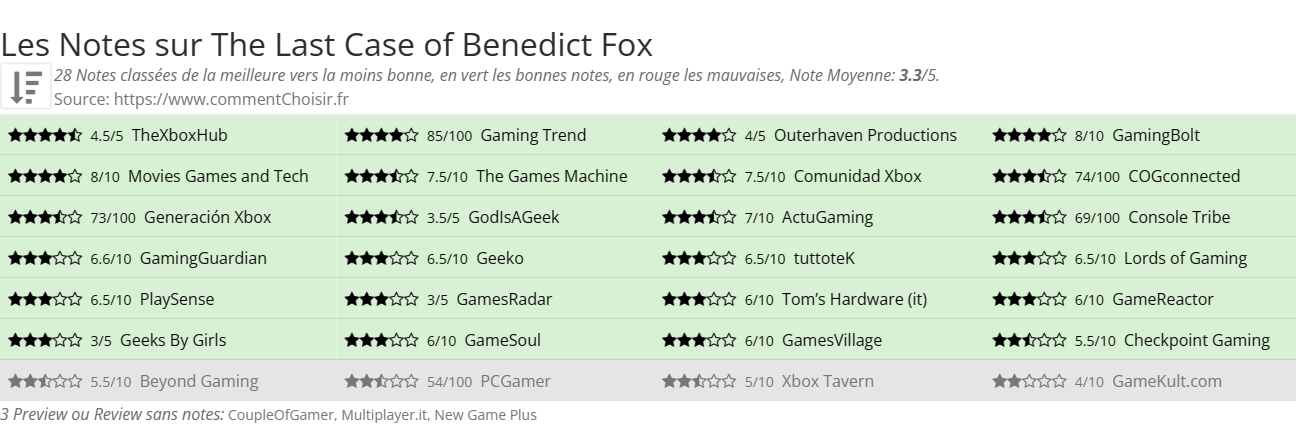
Task: Click the stars beside Beyond Gaming
Action: click(45, 381)
